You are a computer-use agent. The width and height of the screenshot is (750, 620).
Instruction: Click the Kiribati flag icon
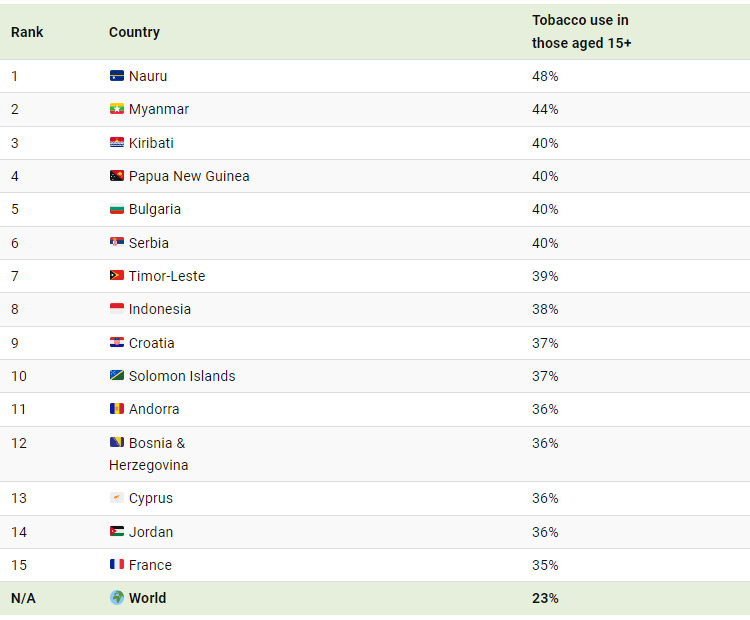[x=116, y=143]
